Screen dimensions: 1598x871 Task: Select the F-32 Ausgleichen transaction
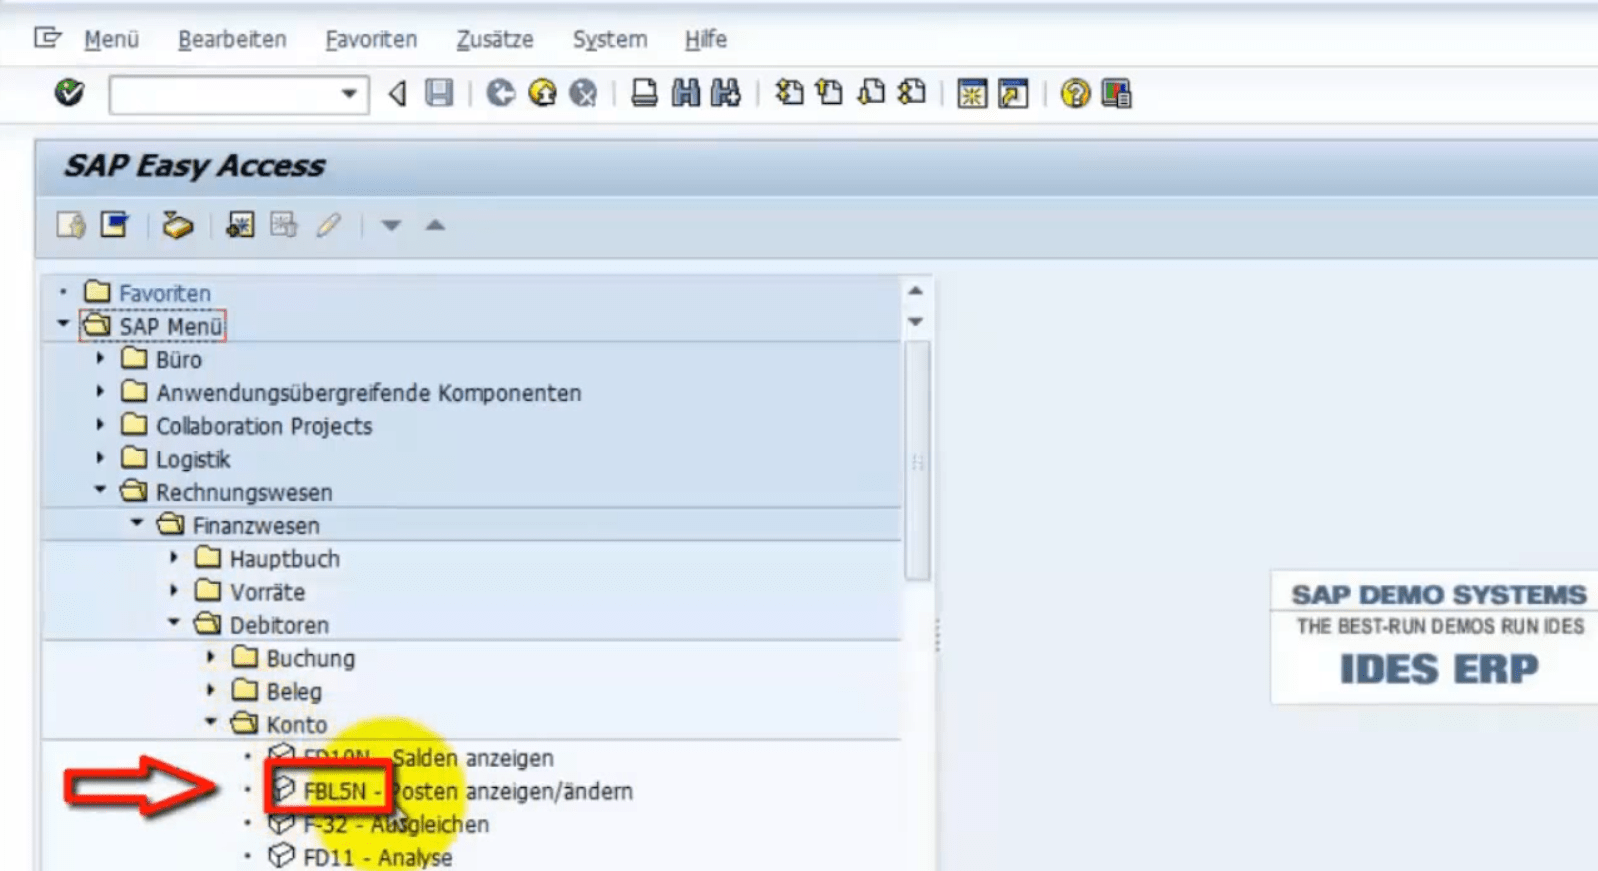[x=396, y=825]
